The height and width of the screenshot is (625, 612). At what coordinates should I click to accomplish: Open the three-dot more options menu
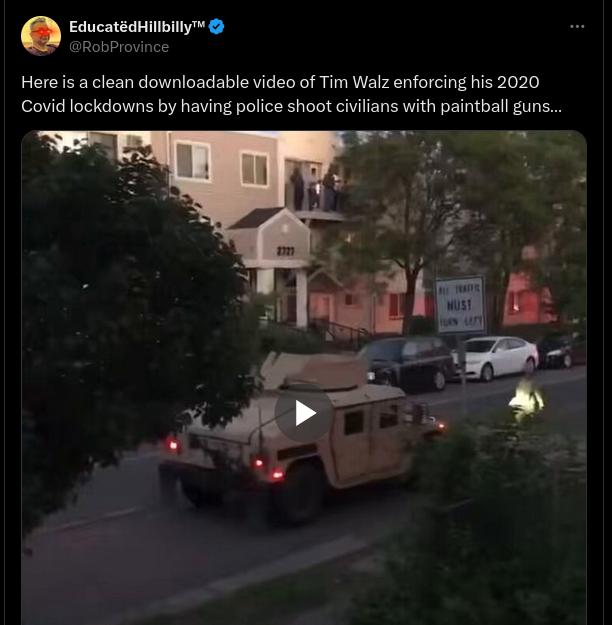coord(577,27)
